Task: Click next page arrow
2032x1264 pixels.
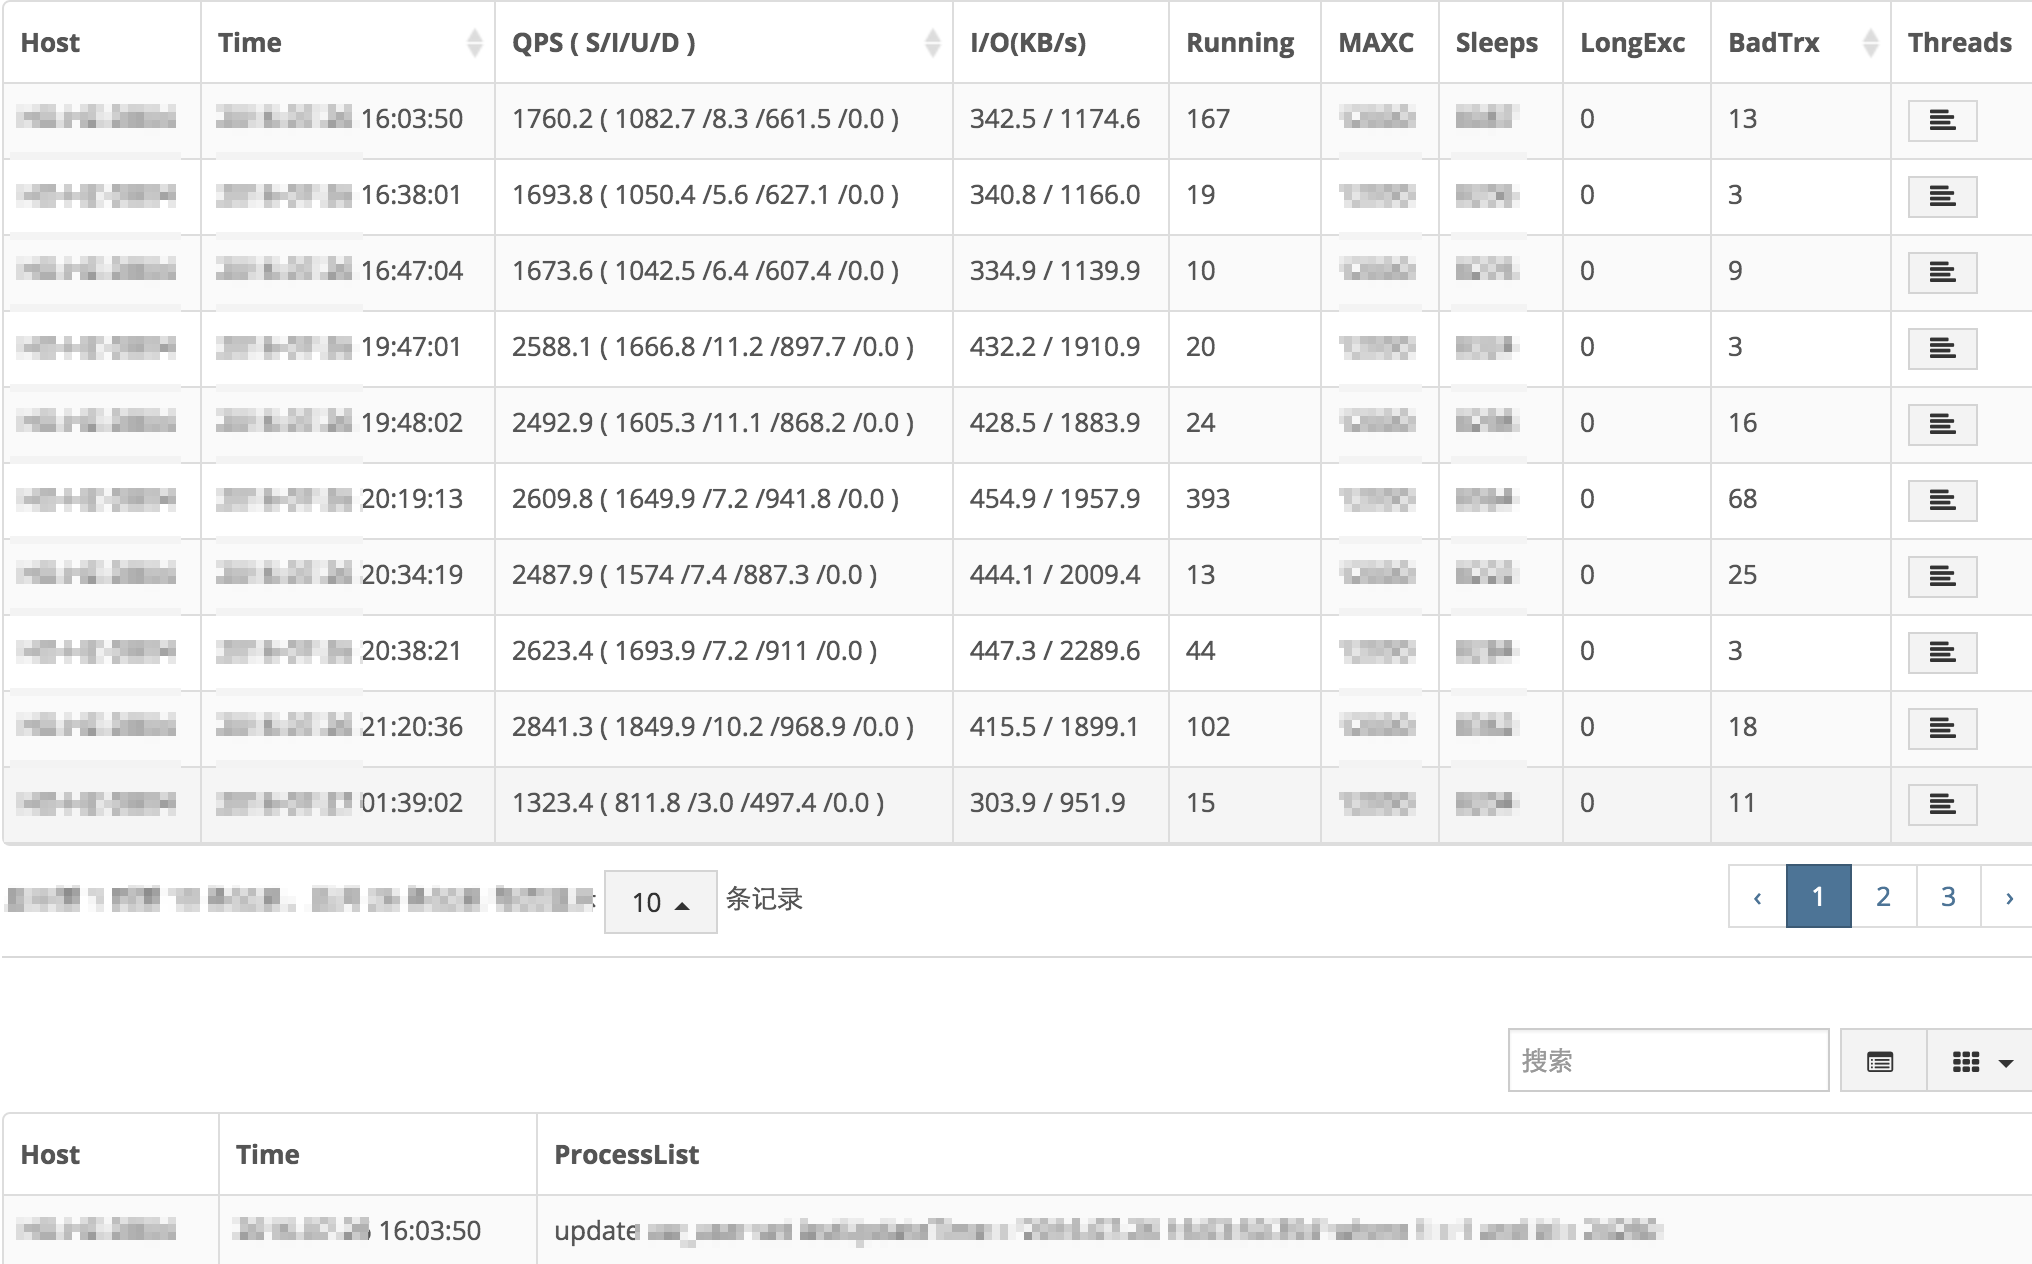Action: point(2008,897)
